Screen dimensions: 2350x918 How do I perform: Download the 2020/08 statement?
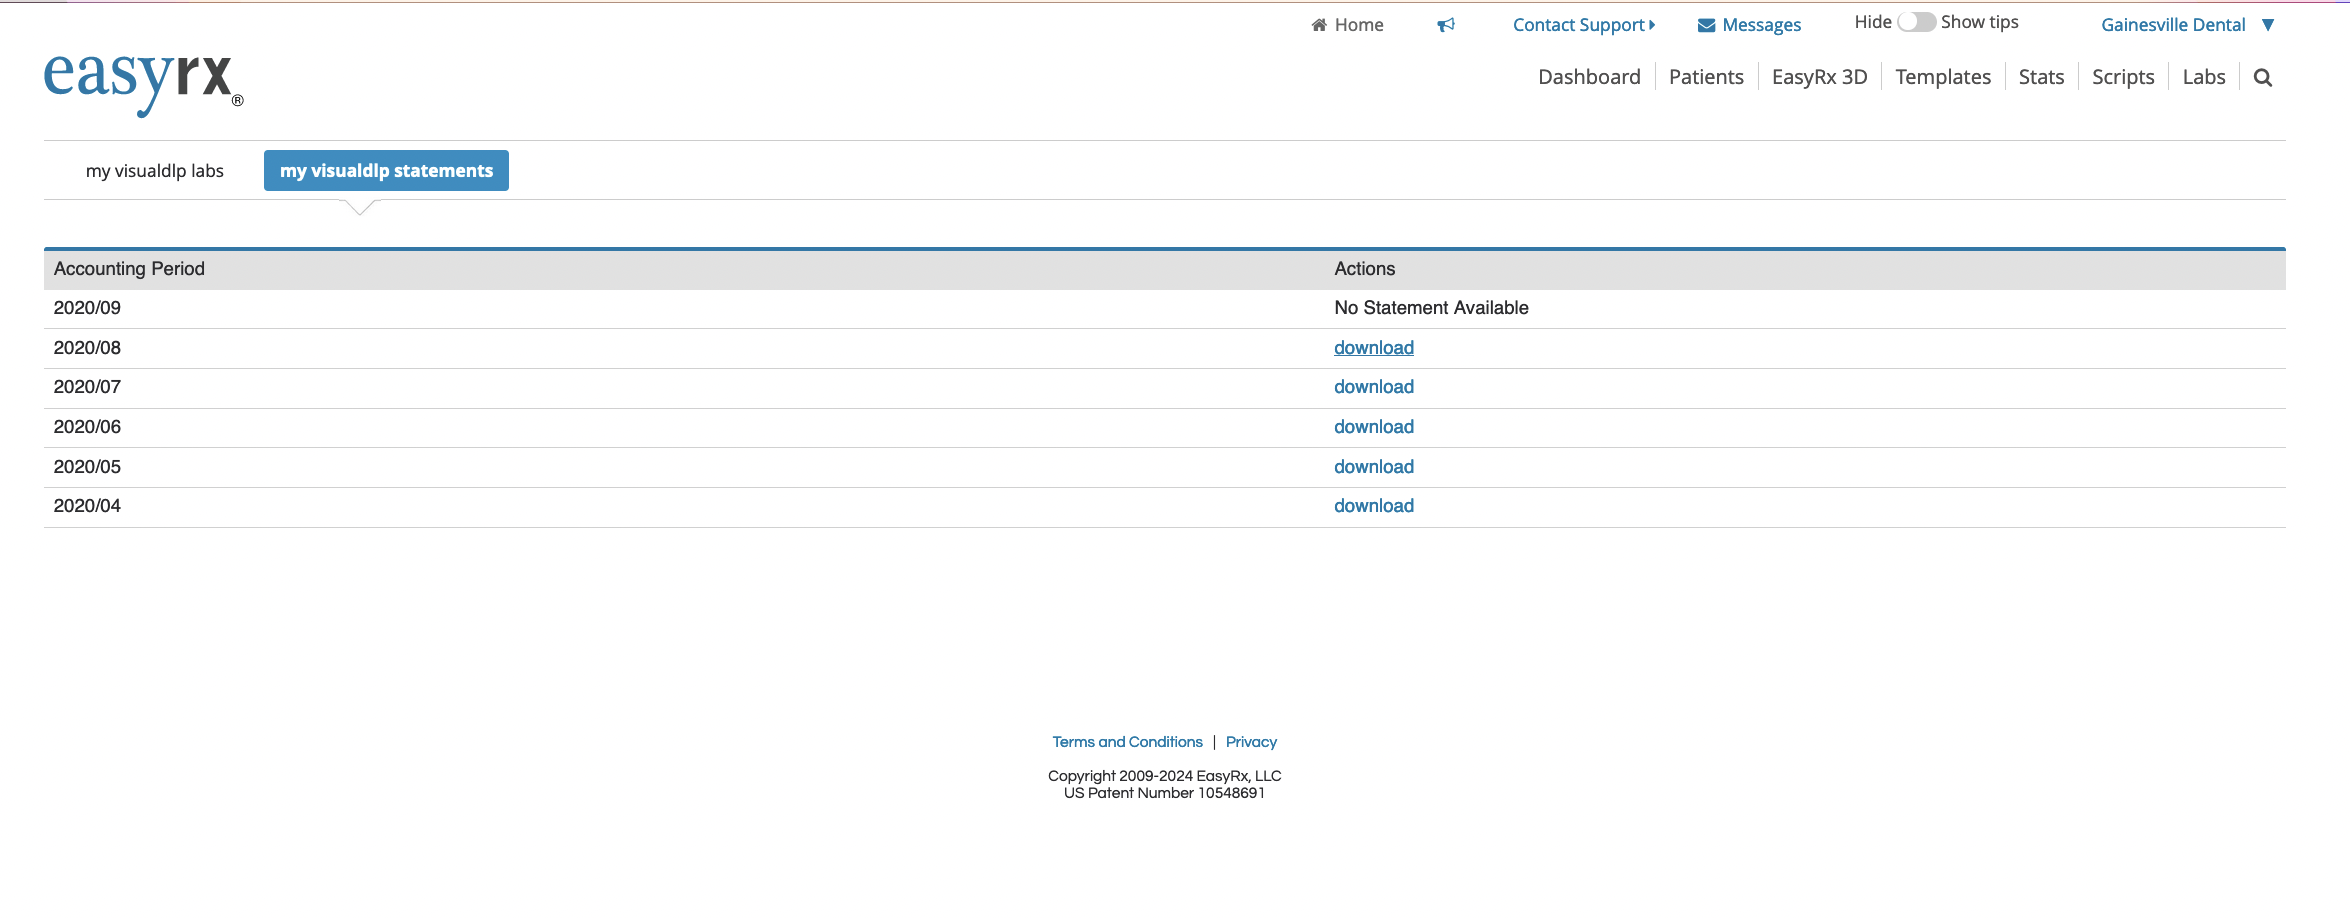[1373, 348]
